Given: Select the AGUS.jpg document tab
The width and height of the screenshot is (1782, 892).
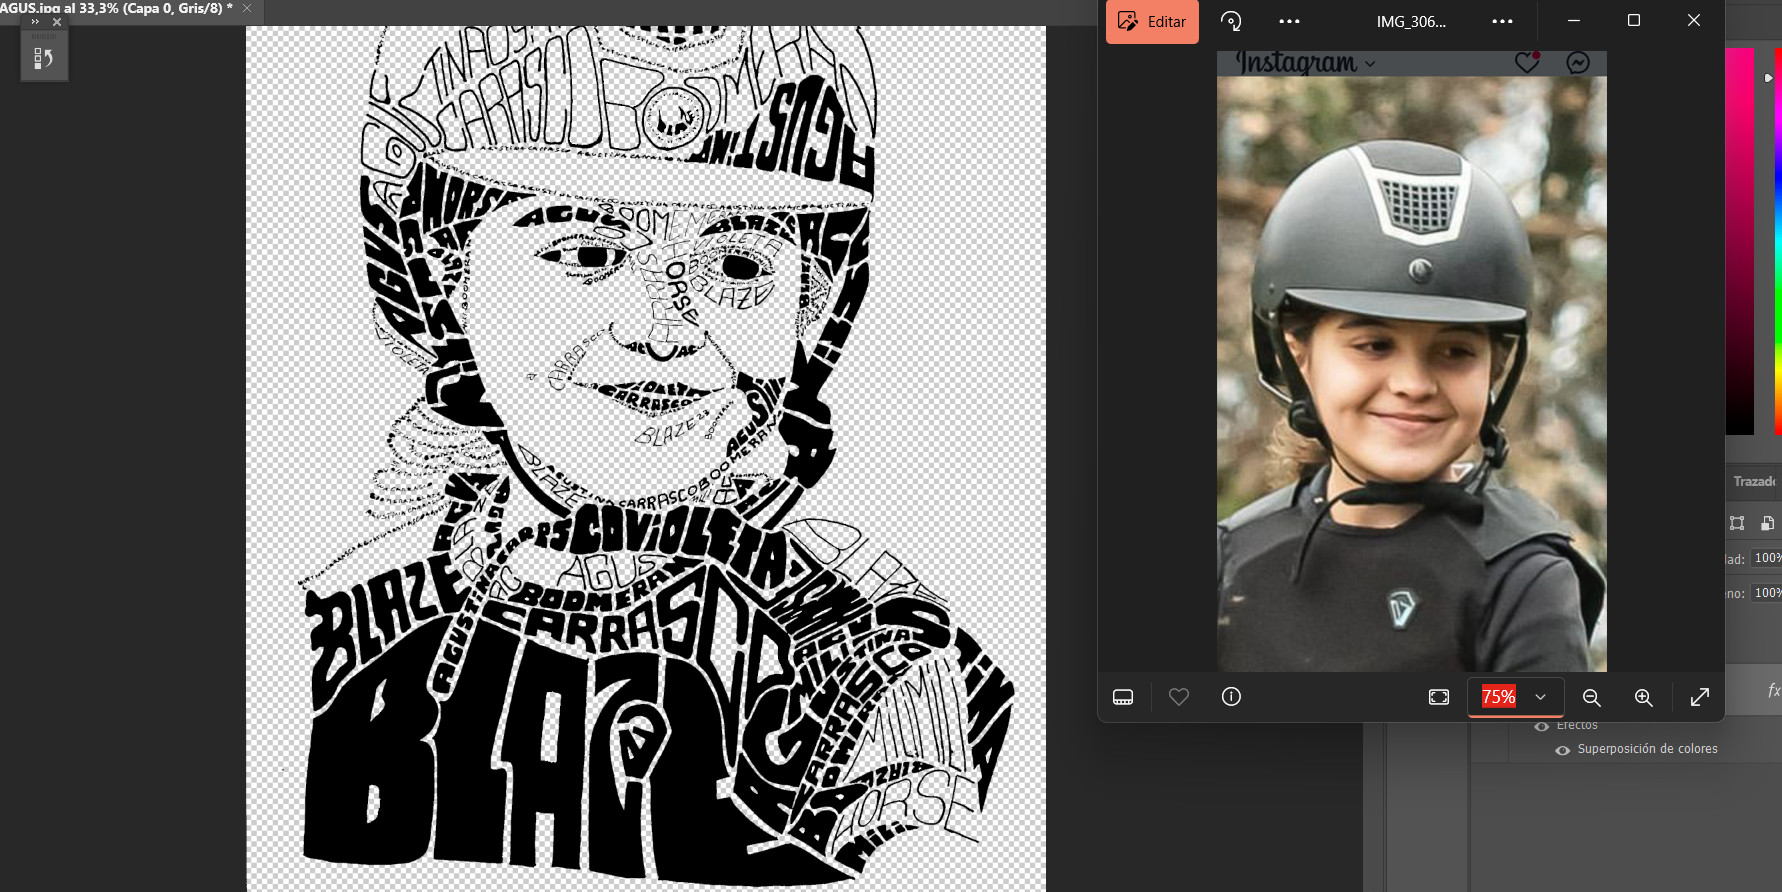Looking at the screenshot, I should (x=116, y=8).
